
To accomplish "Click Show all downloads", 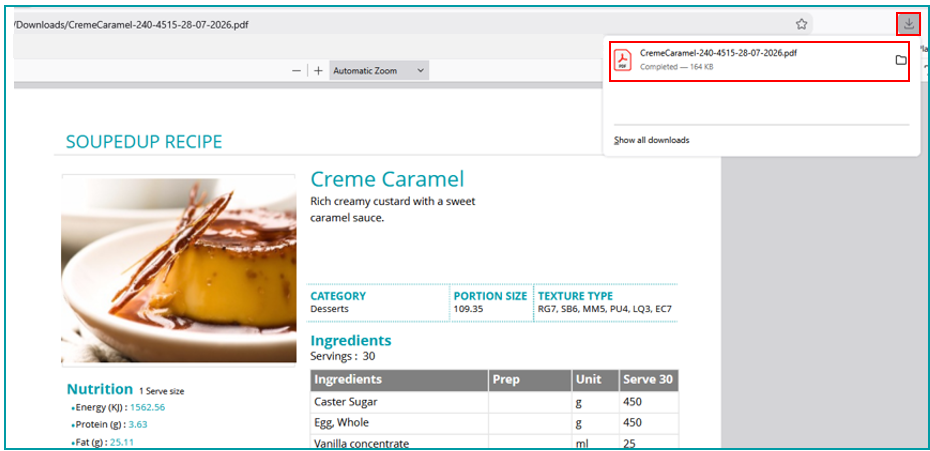I will tap(652, 141).
